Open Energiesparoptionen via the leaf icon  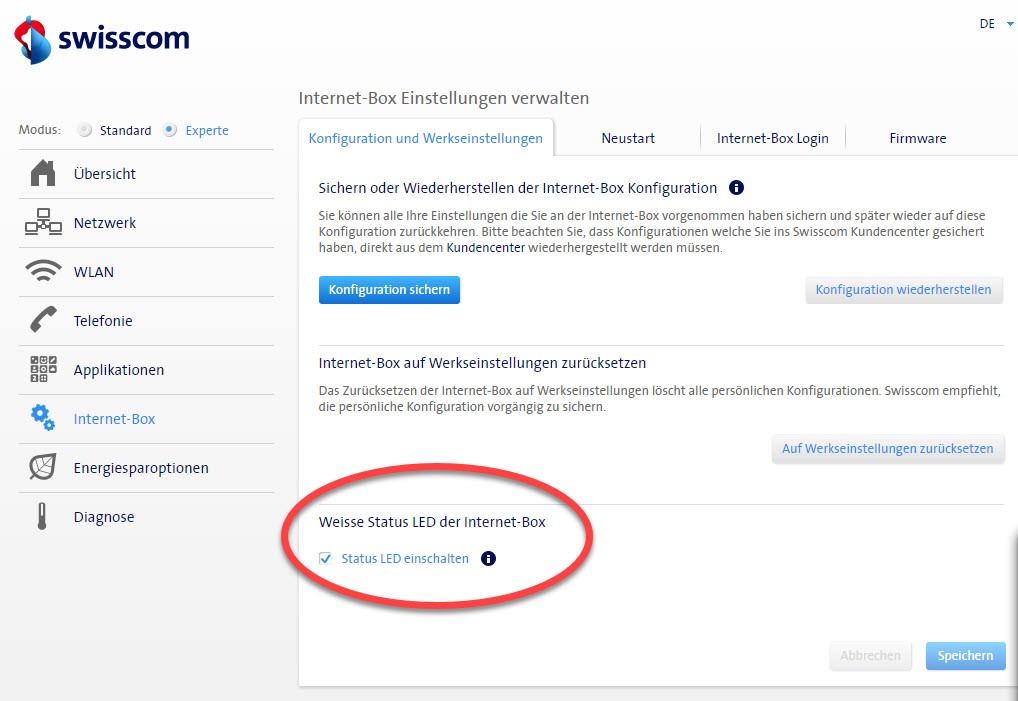click(43, 468)
